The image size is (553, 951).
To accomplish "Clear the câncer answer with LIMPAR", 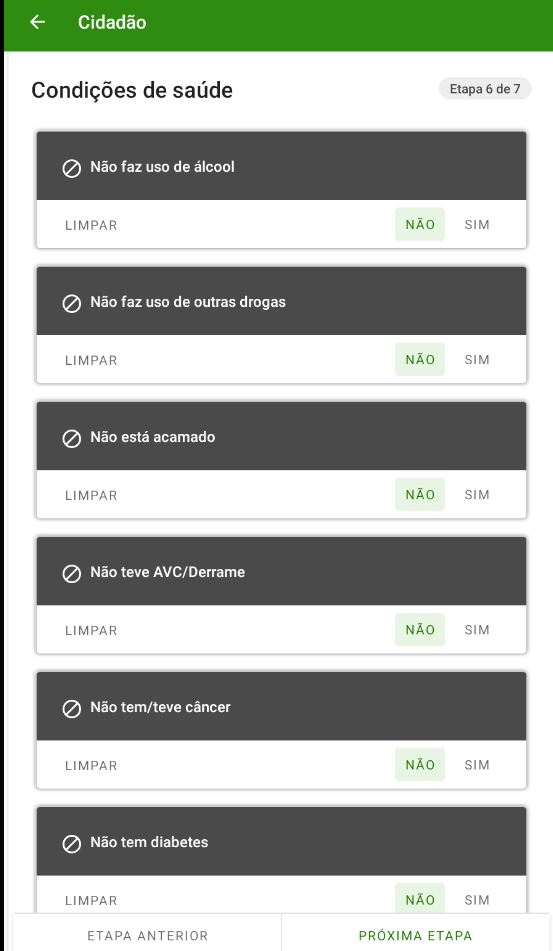I will [91, 765].
